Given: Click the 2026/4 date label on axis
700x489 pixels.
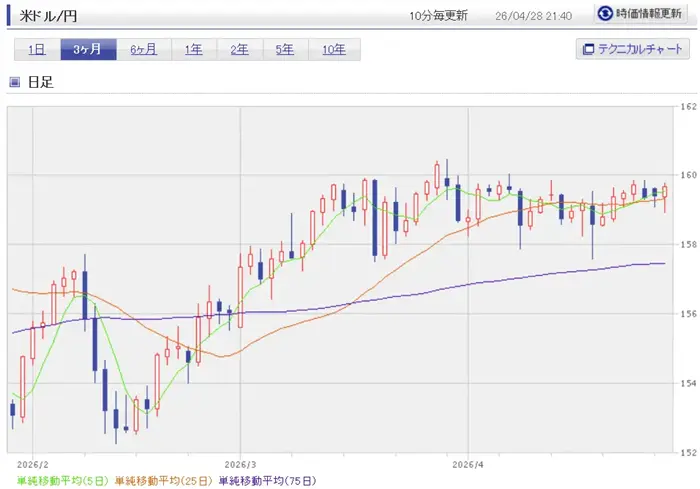Looking at the screenshot, I should coord(467,465).
